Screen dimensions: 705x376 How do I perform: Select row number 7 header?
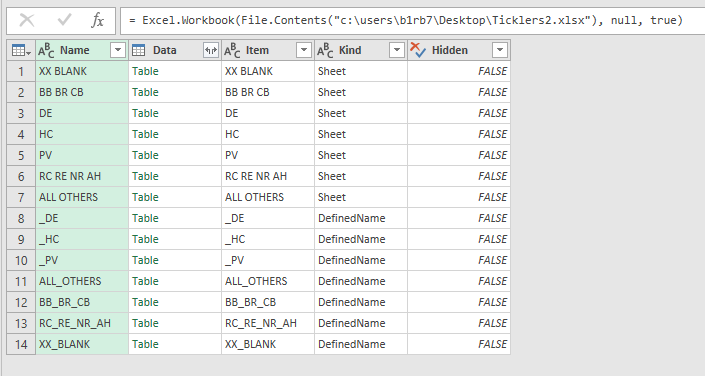click(21, 197)
